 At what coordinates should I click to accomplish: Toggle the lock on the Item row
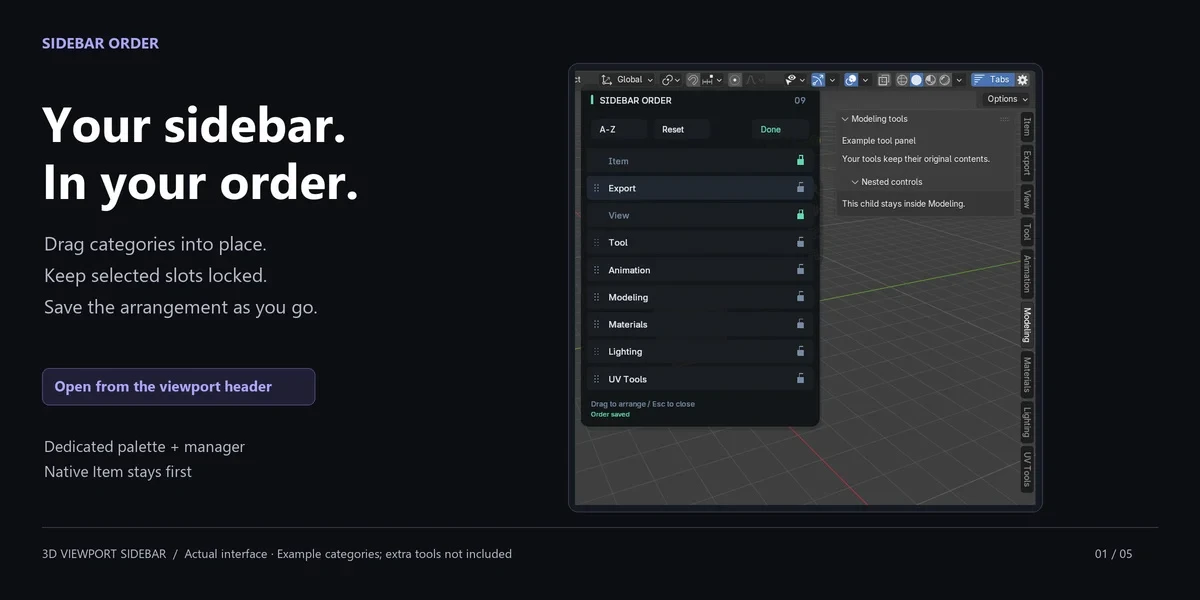click(x=800, y=160)
